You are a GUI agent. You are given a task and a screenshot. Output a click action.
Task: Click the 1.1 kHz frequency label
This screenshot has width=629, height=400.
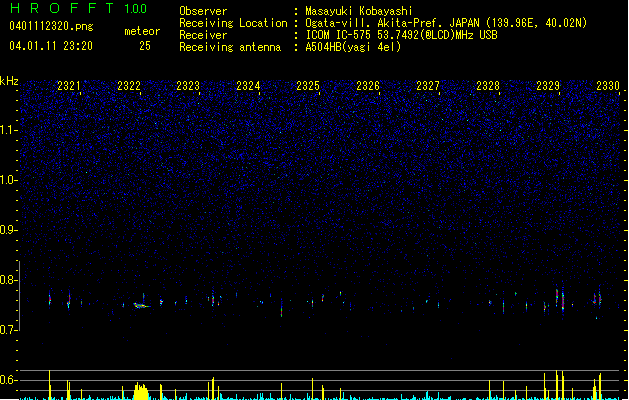(8, 130)
